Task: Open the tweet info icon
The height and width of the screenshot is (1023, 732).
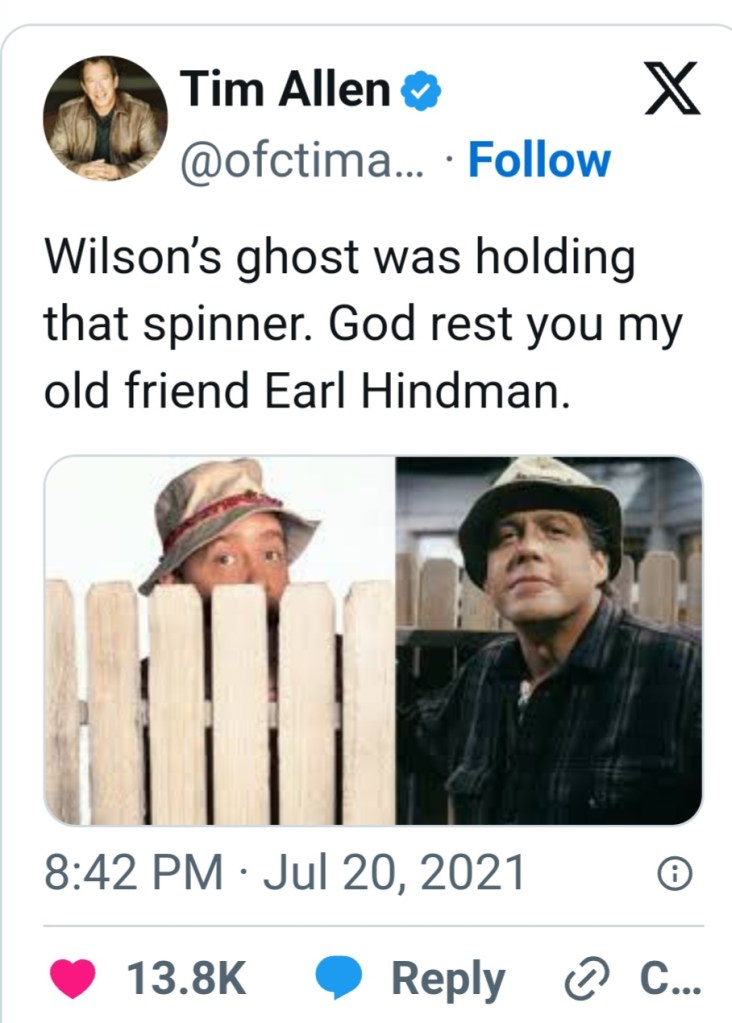Action: 674,874
